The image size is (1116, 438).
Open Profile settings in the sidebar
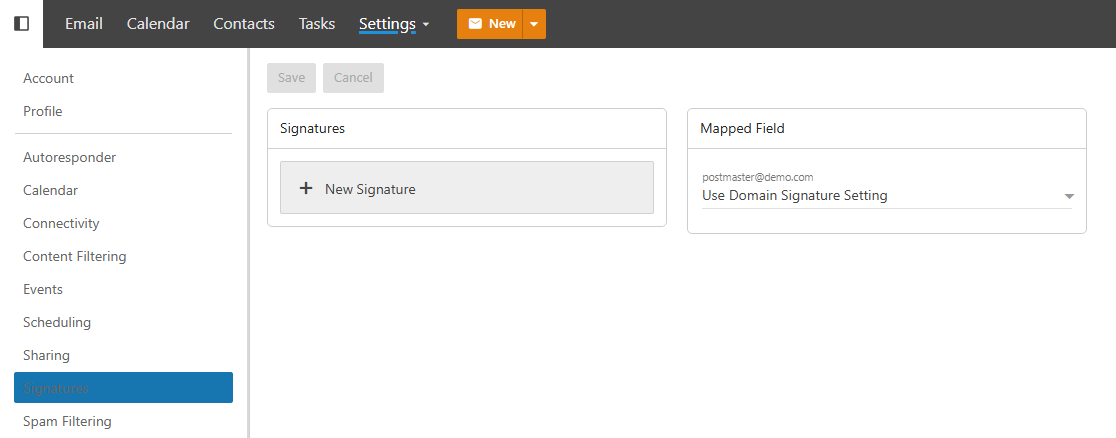(43, 111)
